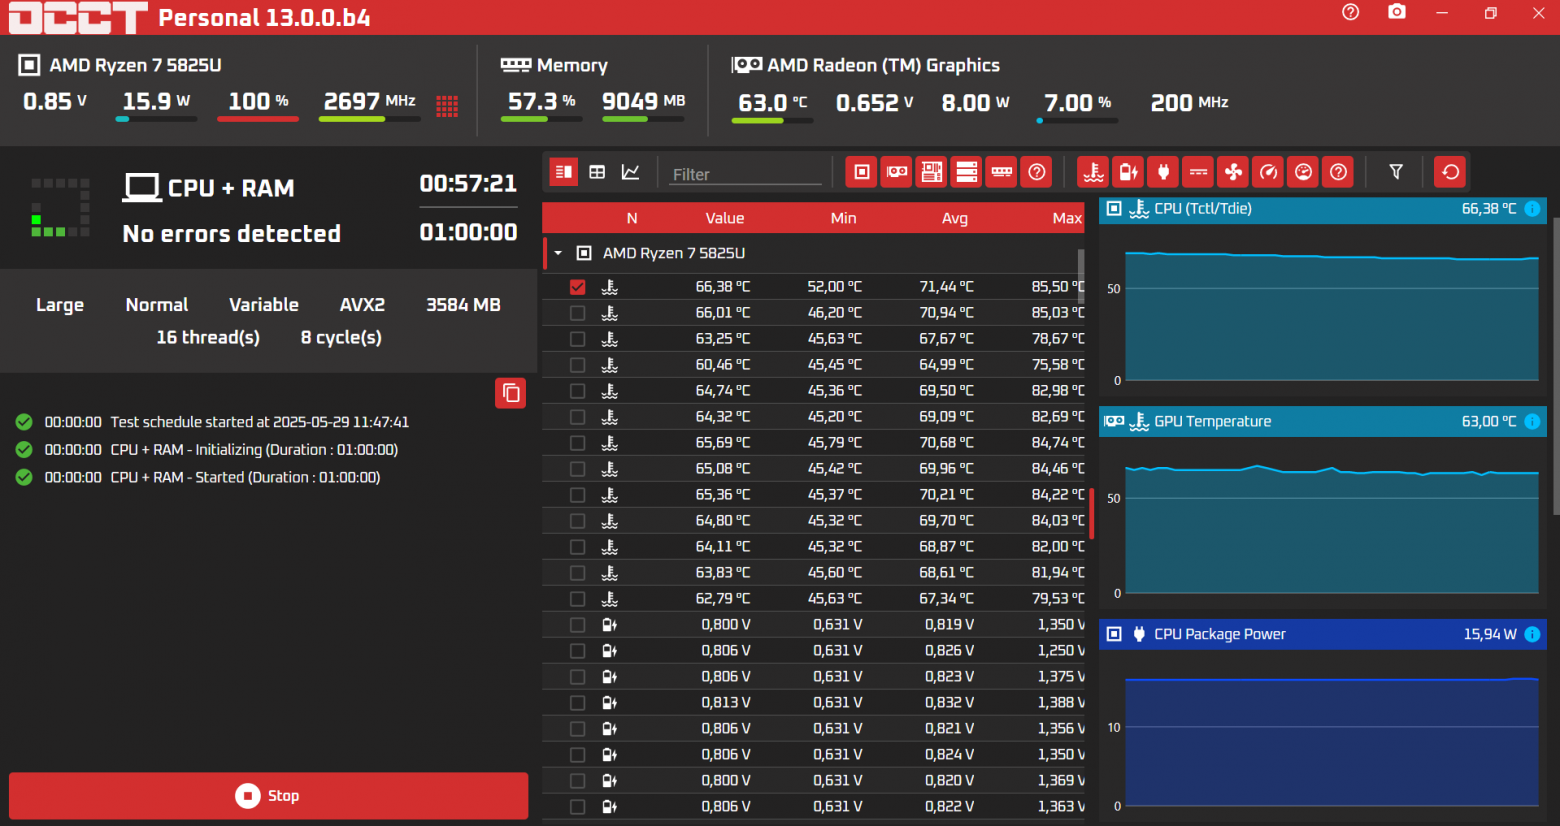Collapse the AMD Ryzen 7 5825U sensor group
Screen dimensions: 1560x826
(558, 253)
